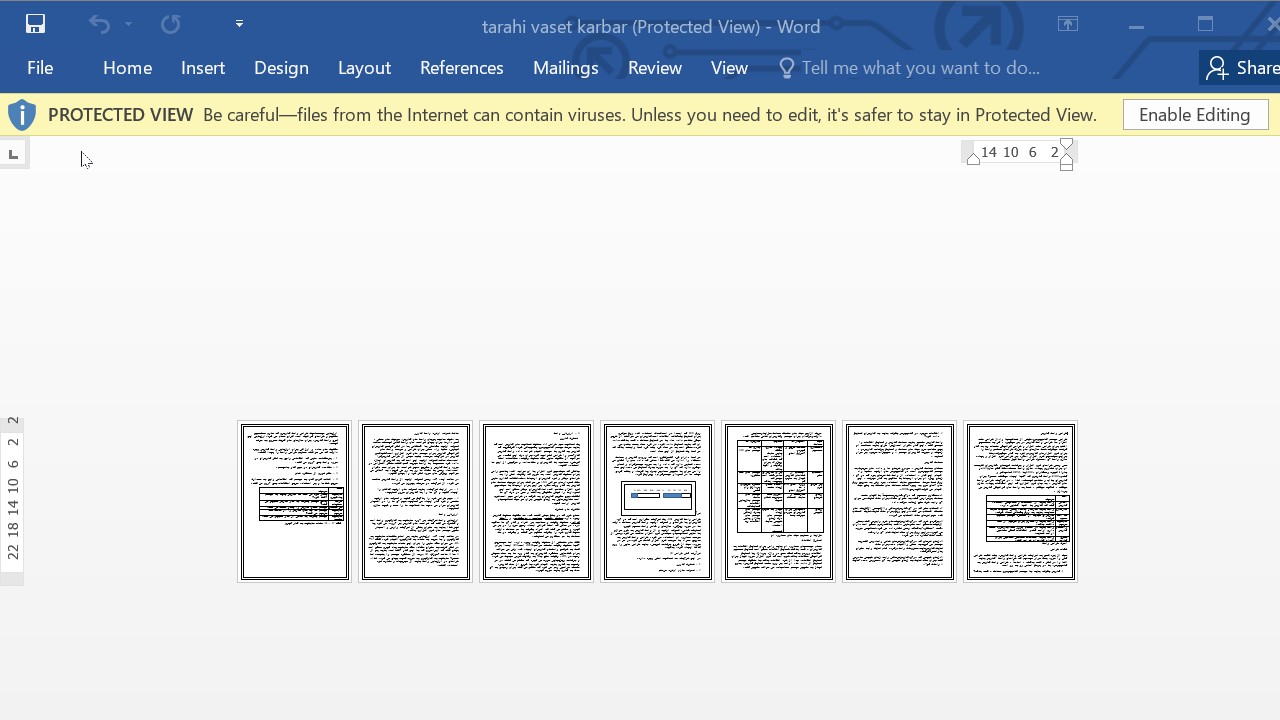Open the Review ribbon tab
Viewport: 1280px width, 720px height.
point(655,68)
